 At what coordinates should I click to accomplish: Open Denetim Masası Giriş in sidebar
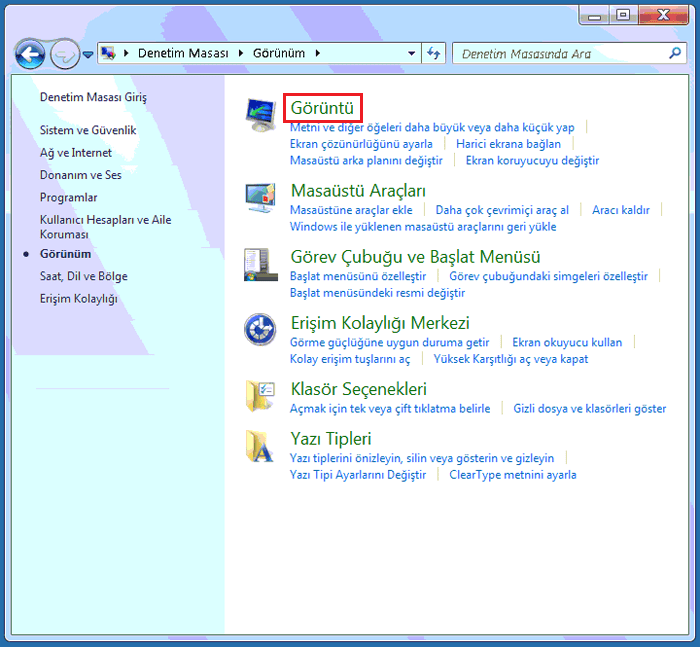coord(93,97)
